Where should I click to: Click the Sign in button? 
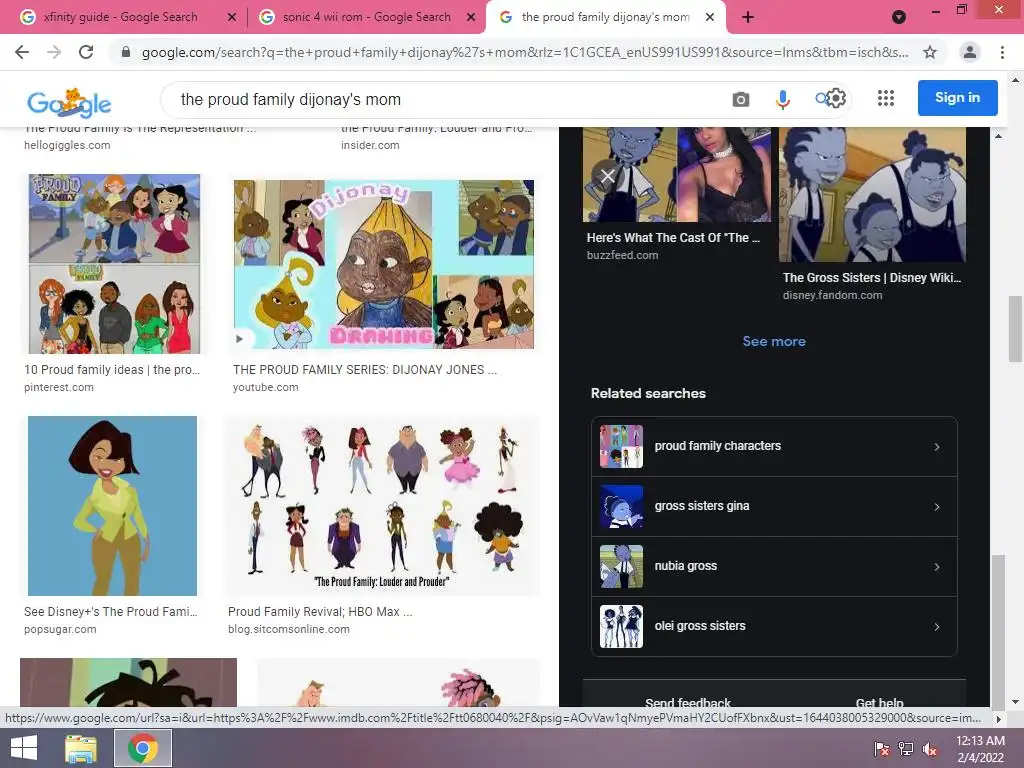point(957,98)
